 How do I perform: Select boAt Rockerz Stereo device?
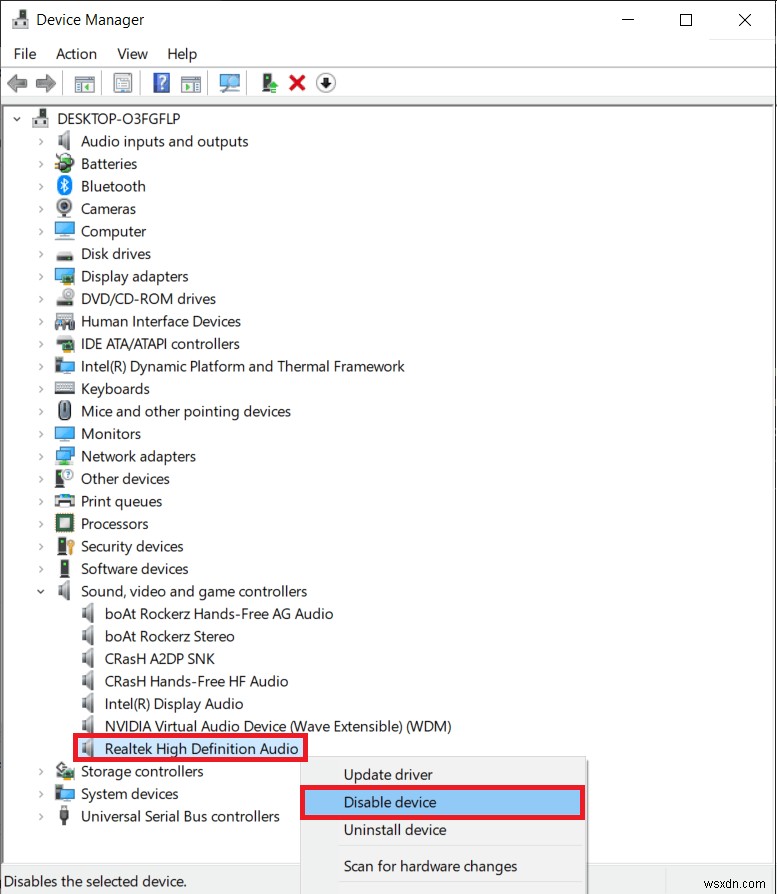coord(169,636)
